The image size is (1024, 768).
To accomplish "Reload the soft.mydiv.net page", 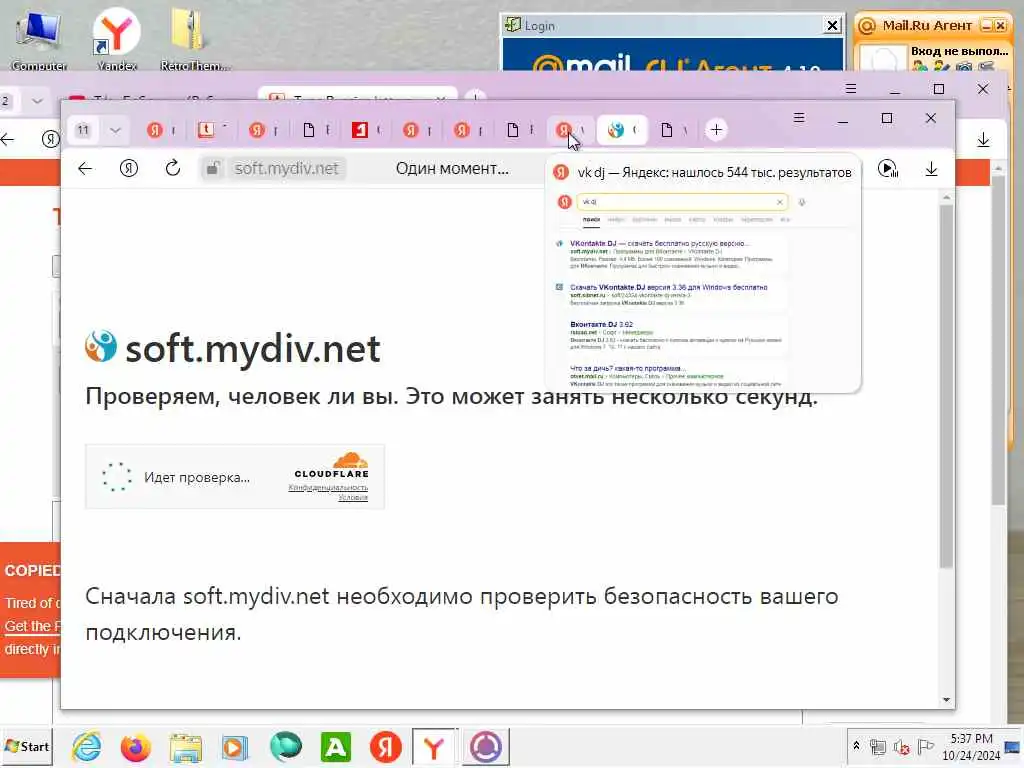I will click(x=172, y=168).
